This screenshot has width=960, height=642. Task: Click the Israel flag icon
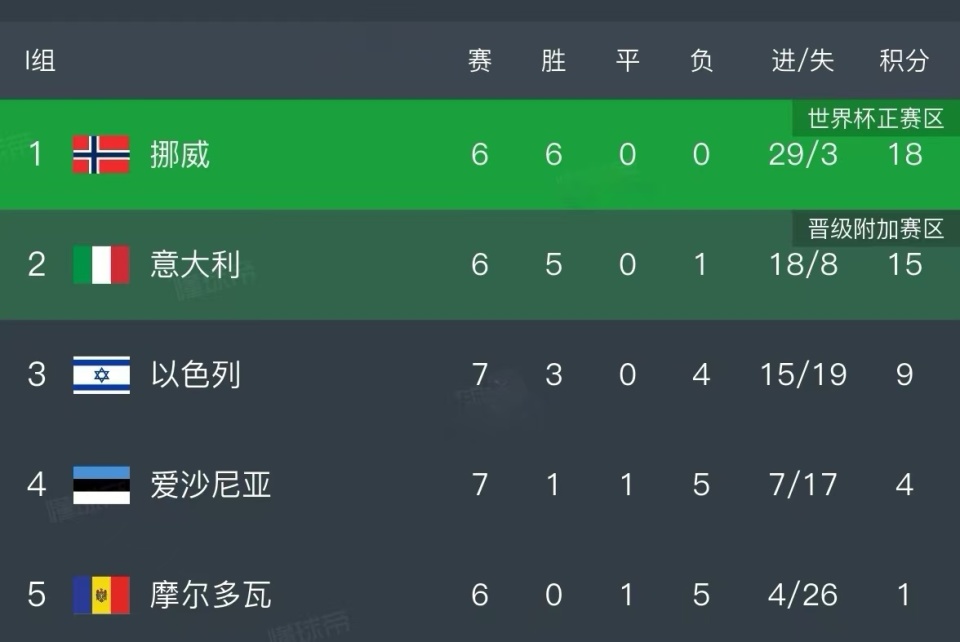point(101,375)
